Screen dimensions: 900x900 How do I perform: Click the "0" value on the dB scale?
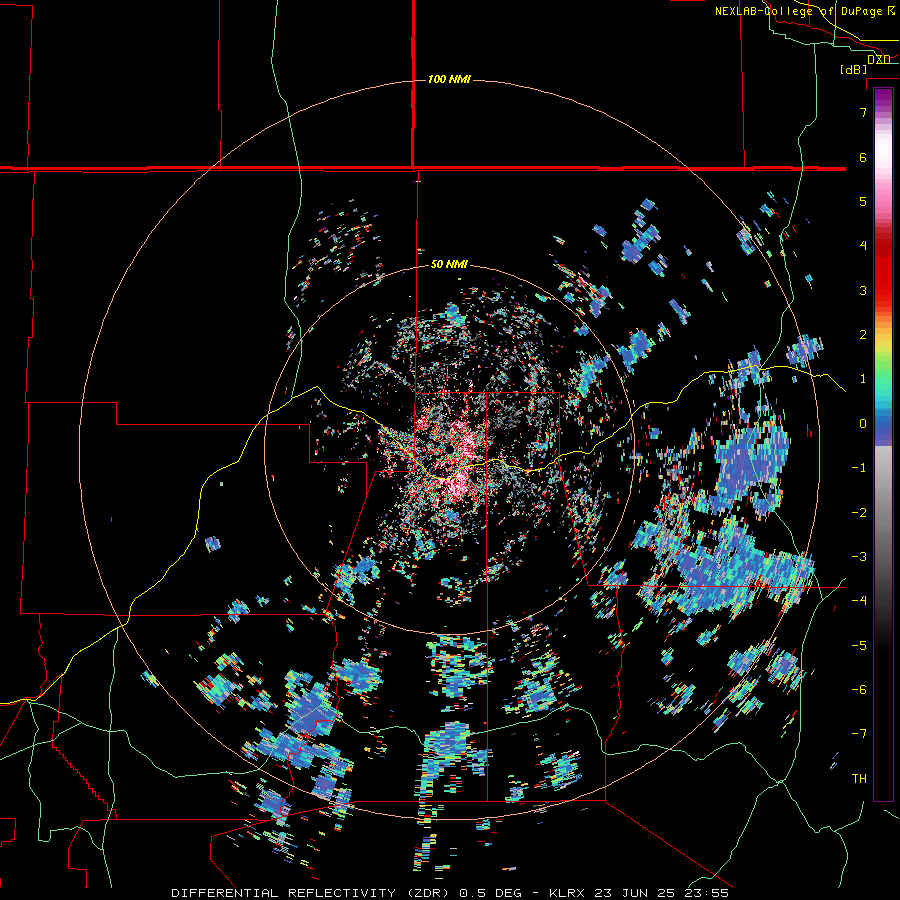click(863, 424)
